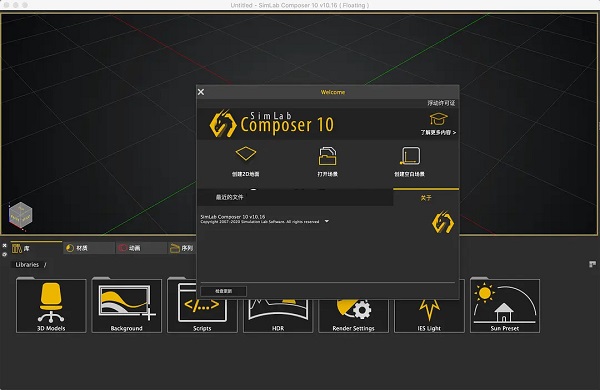Click the 浮动许可证 floating license label
The height and width of the screenshot is (390, 600).
coord(441,103)
